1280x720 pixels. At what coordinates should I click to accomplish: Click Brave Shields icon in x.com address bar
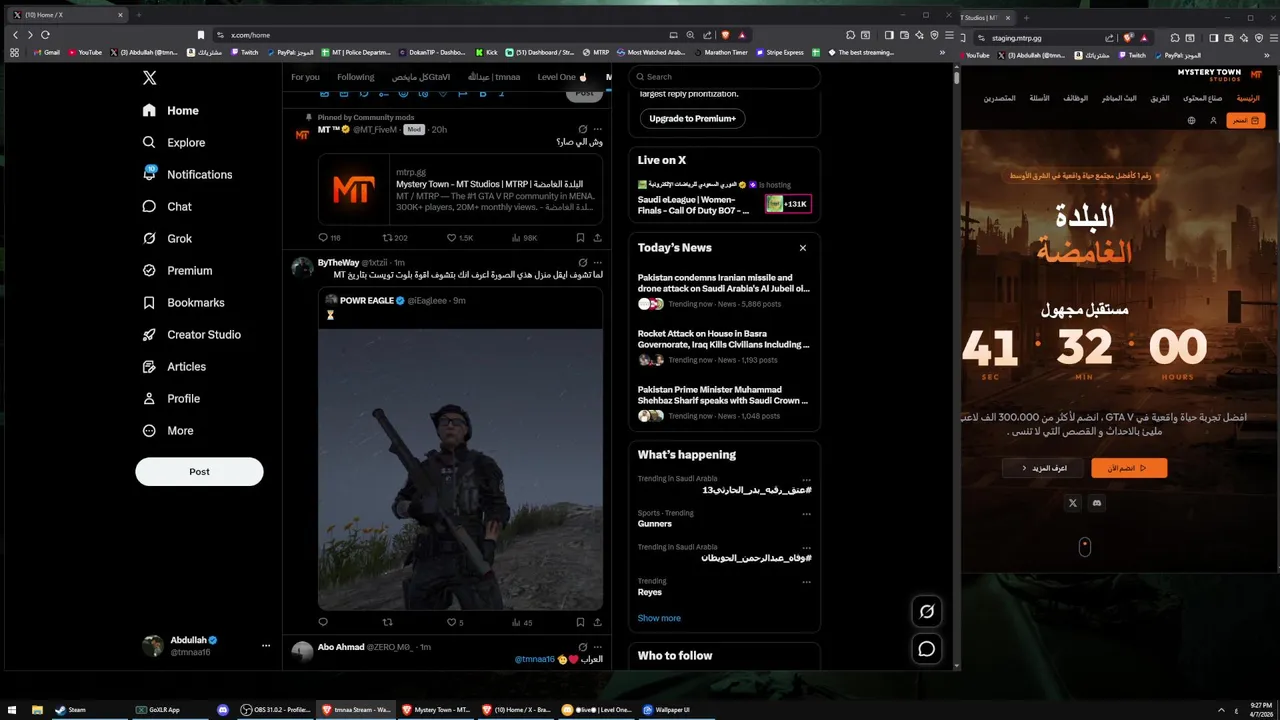pyautogui.click(x=725, y=35)
